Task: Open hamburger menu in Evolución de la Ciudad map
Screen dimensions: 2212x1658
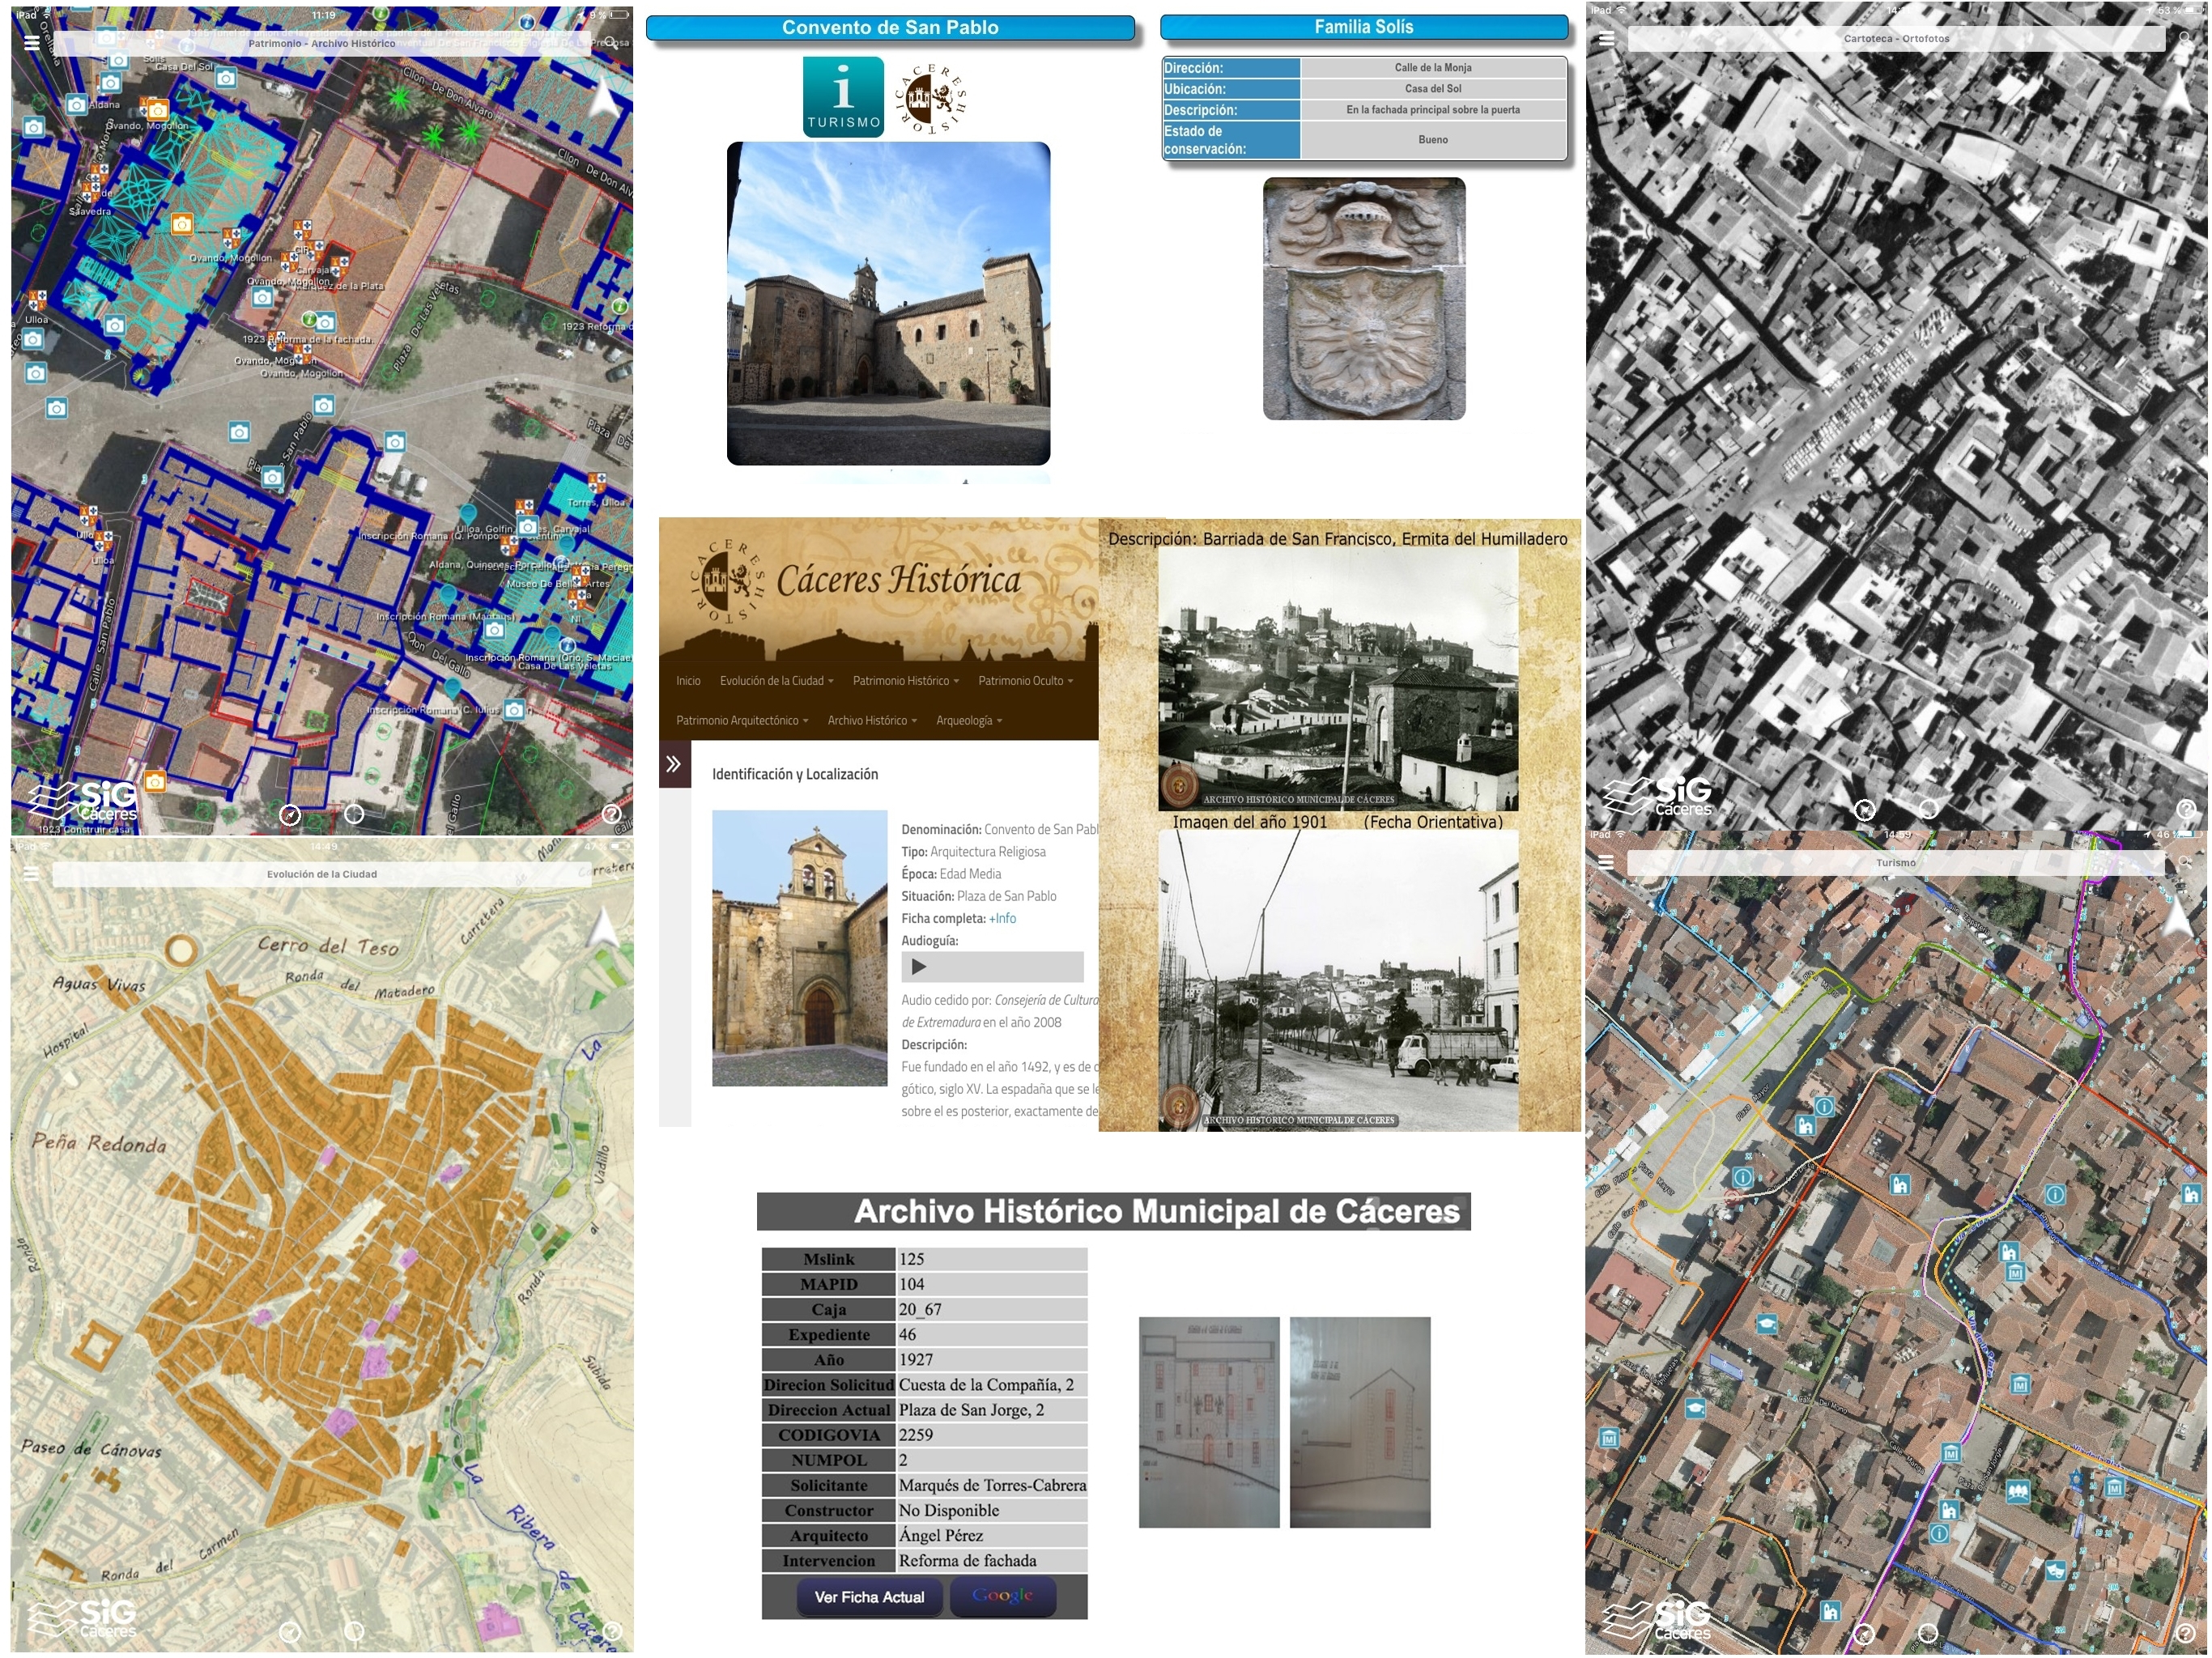Action: coord(32,874)
